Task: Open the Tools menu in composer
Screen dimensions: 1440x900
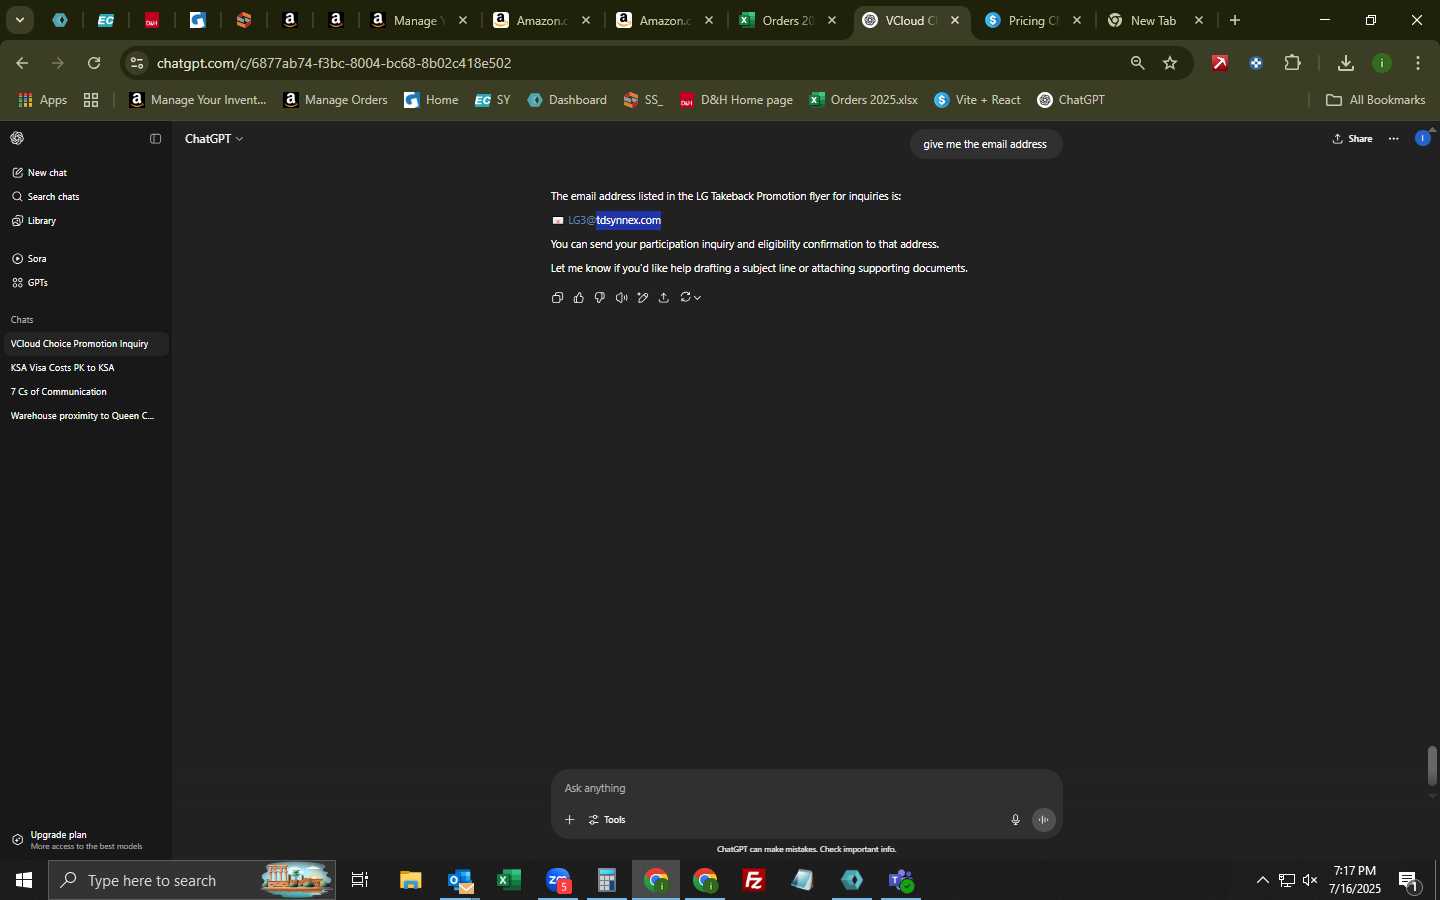Action: tap(607, 820)
